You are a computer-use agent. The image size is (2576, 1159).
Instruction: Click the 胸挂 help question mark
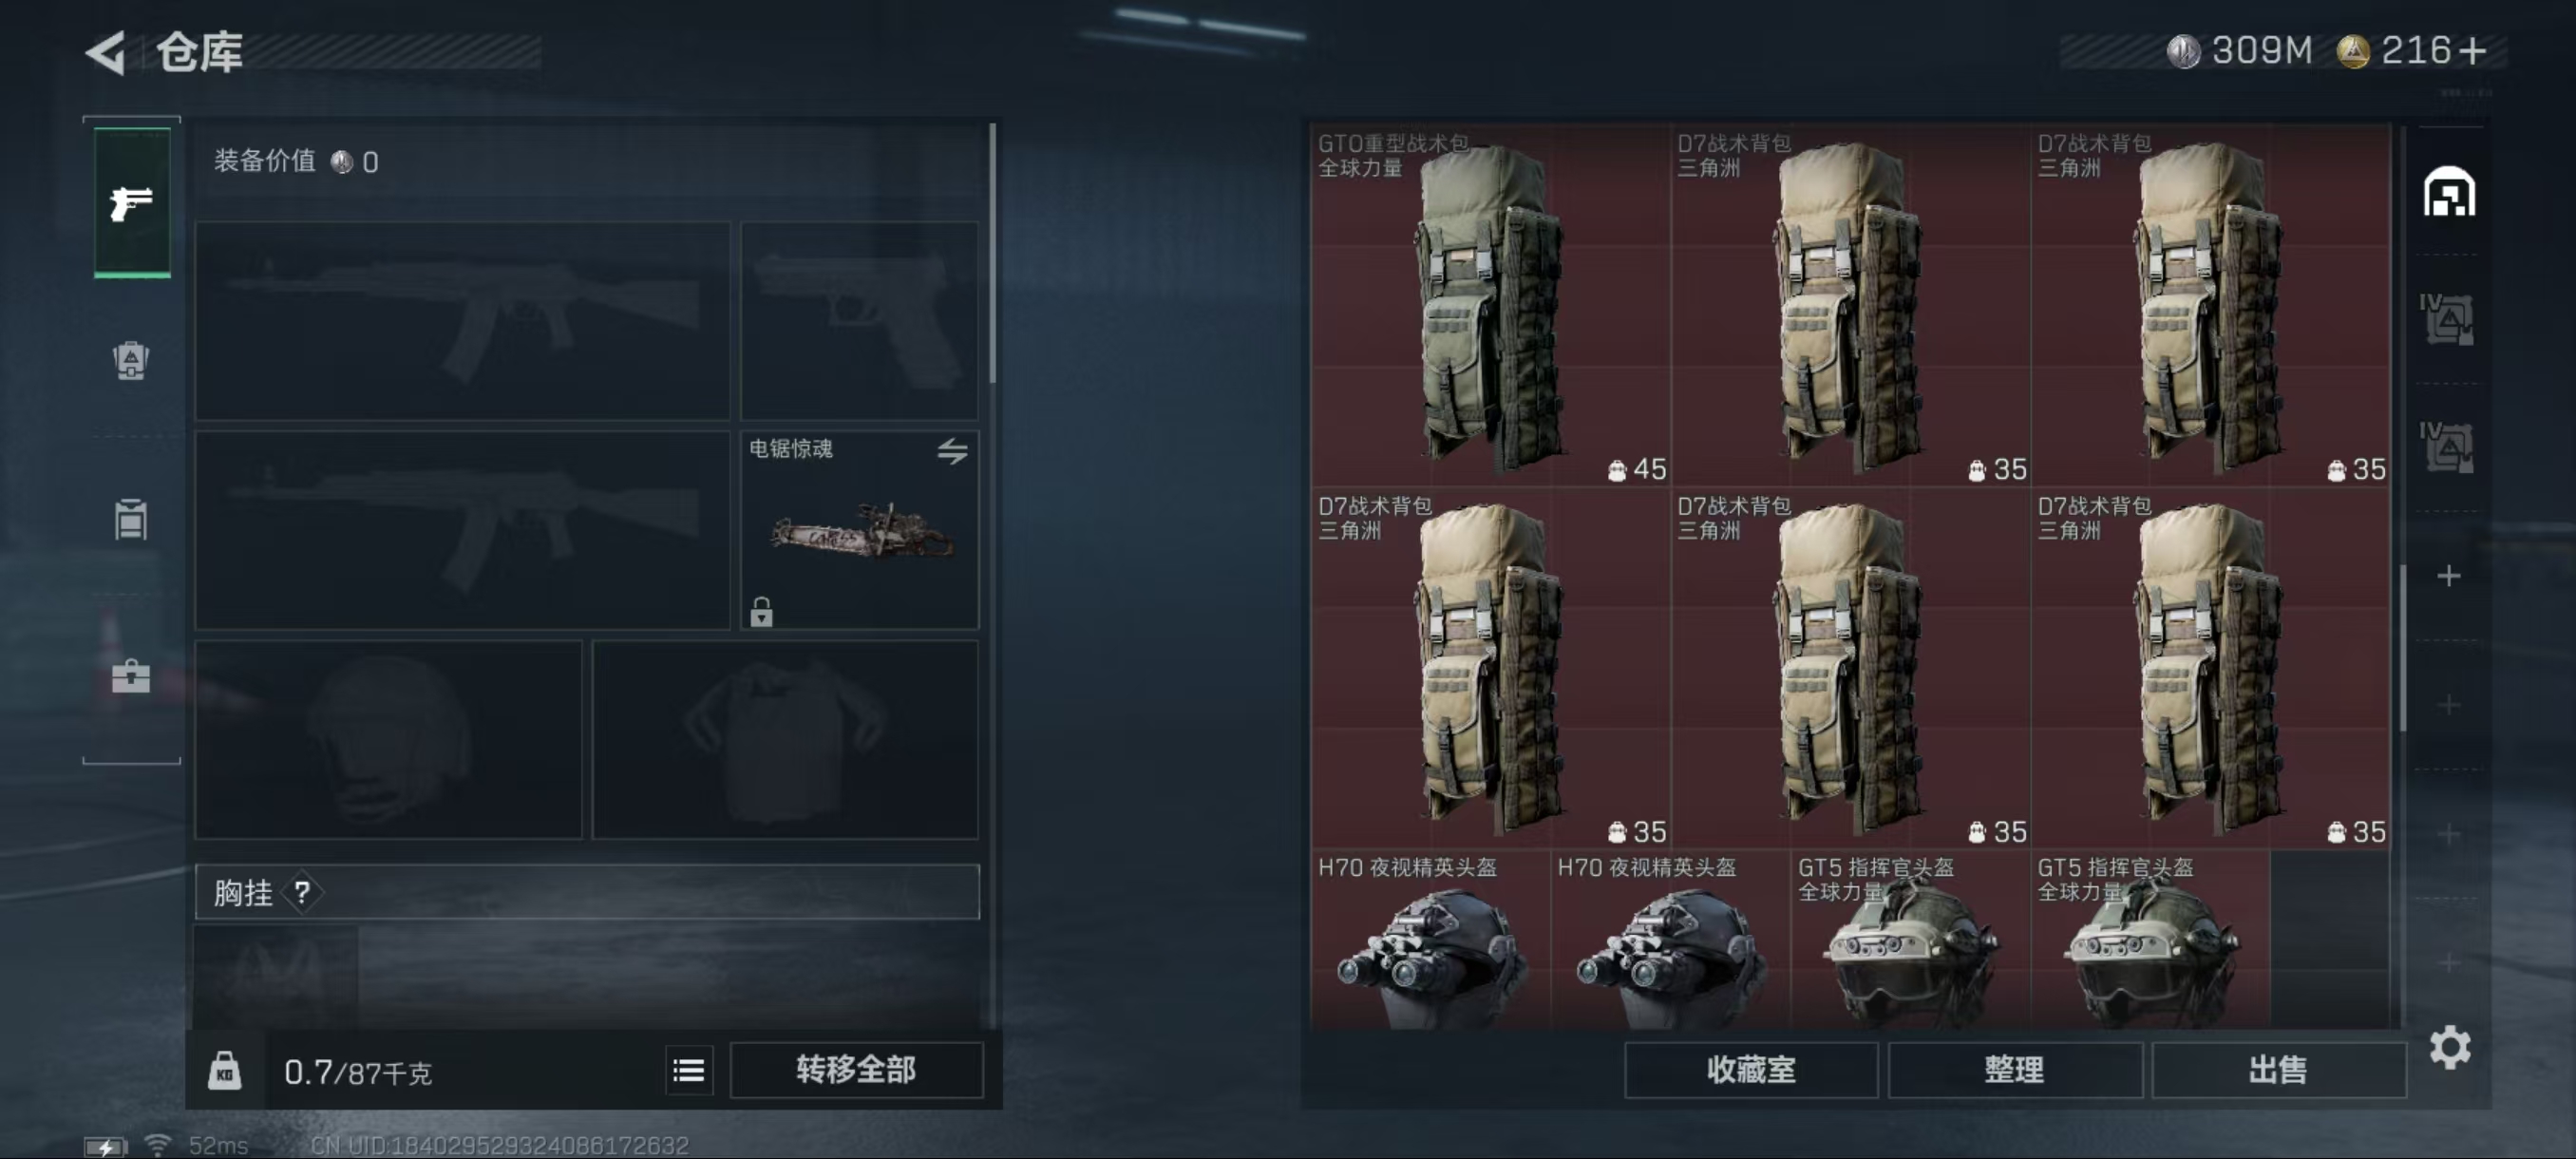coord(302,892)
